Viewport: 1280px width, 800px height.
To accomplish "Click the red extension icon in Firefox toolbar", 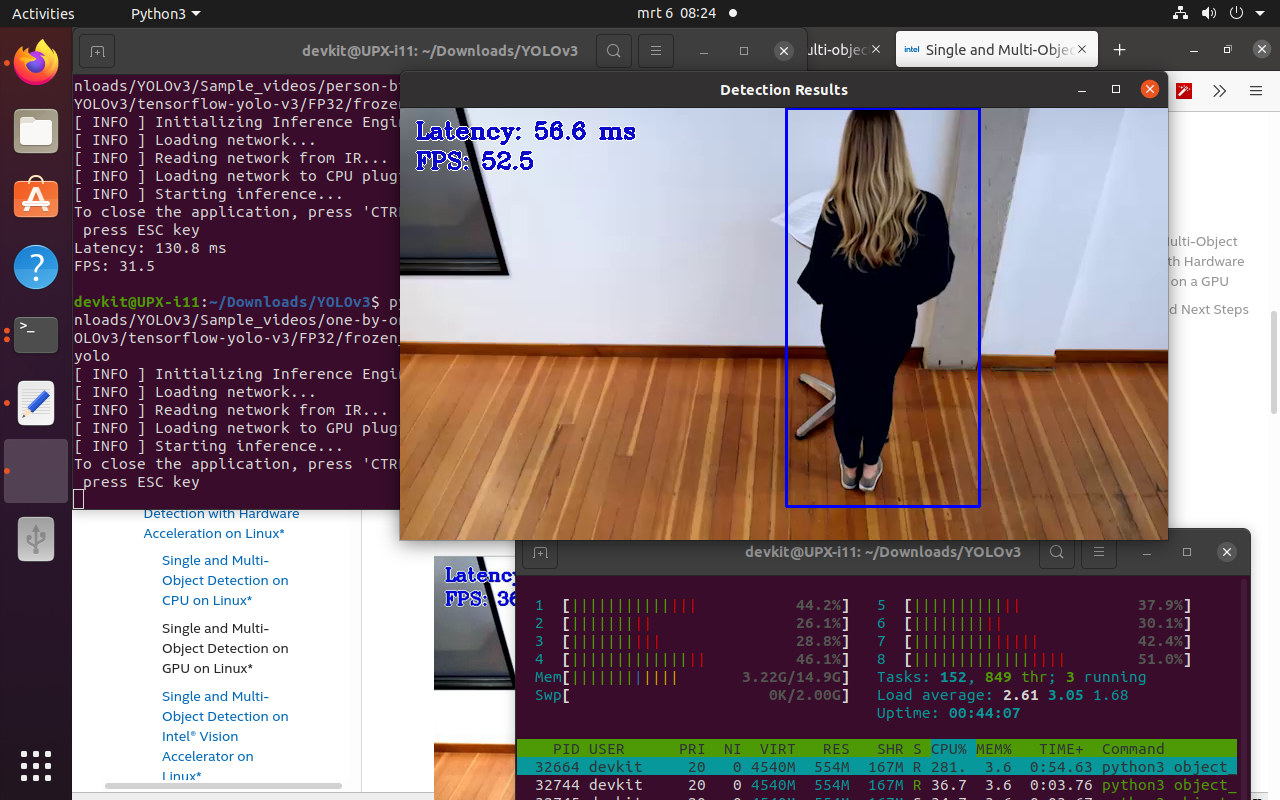I will click(1185, 91).
